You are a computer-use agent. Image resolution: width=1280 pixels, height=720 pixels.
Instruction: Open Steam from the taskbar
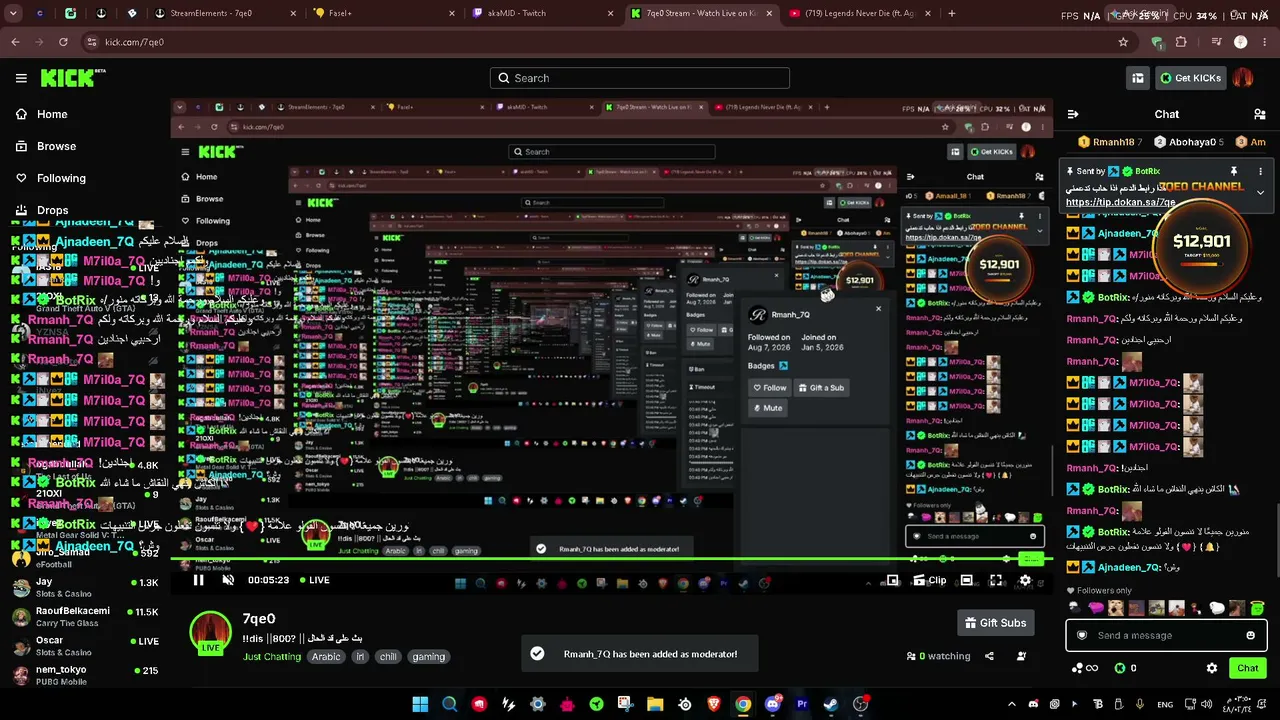831,704
